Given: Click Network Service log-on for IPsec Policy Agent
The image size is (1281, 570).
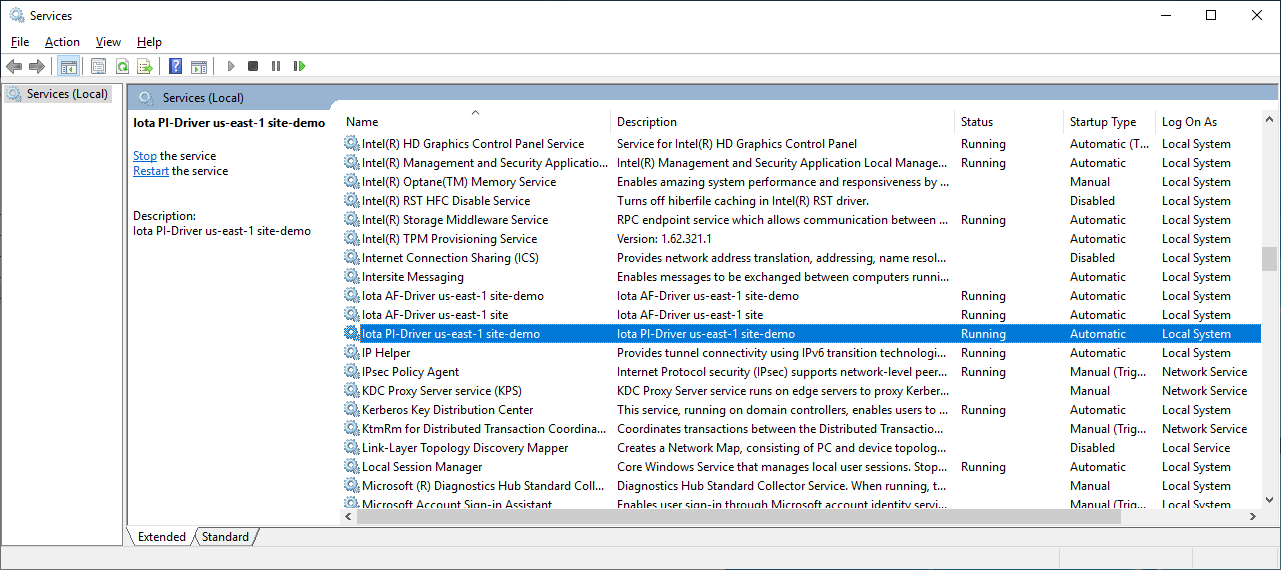Looking at the screenshot, I should (x=1204, y=372).
